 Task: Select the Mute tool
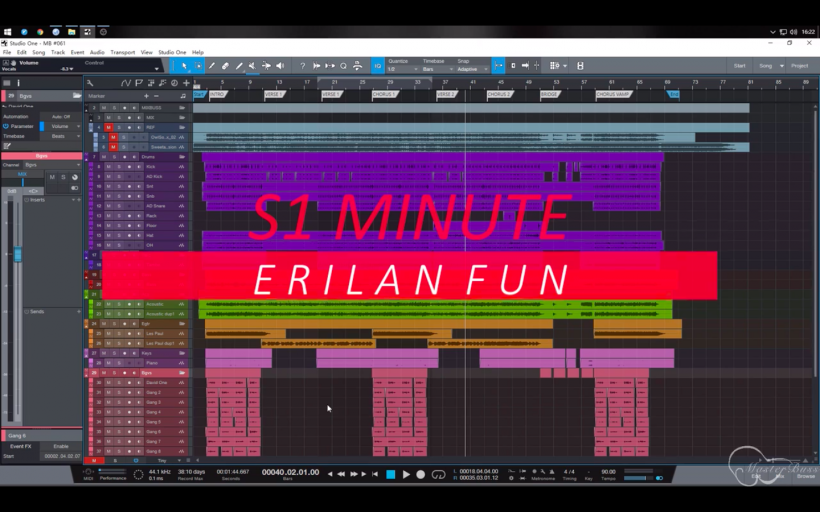[x=253, y=66]
